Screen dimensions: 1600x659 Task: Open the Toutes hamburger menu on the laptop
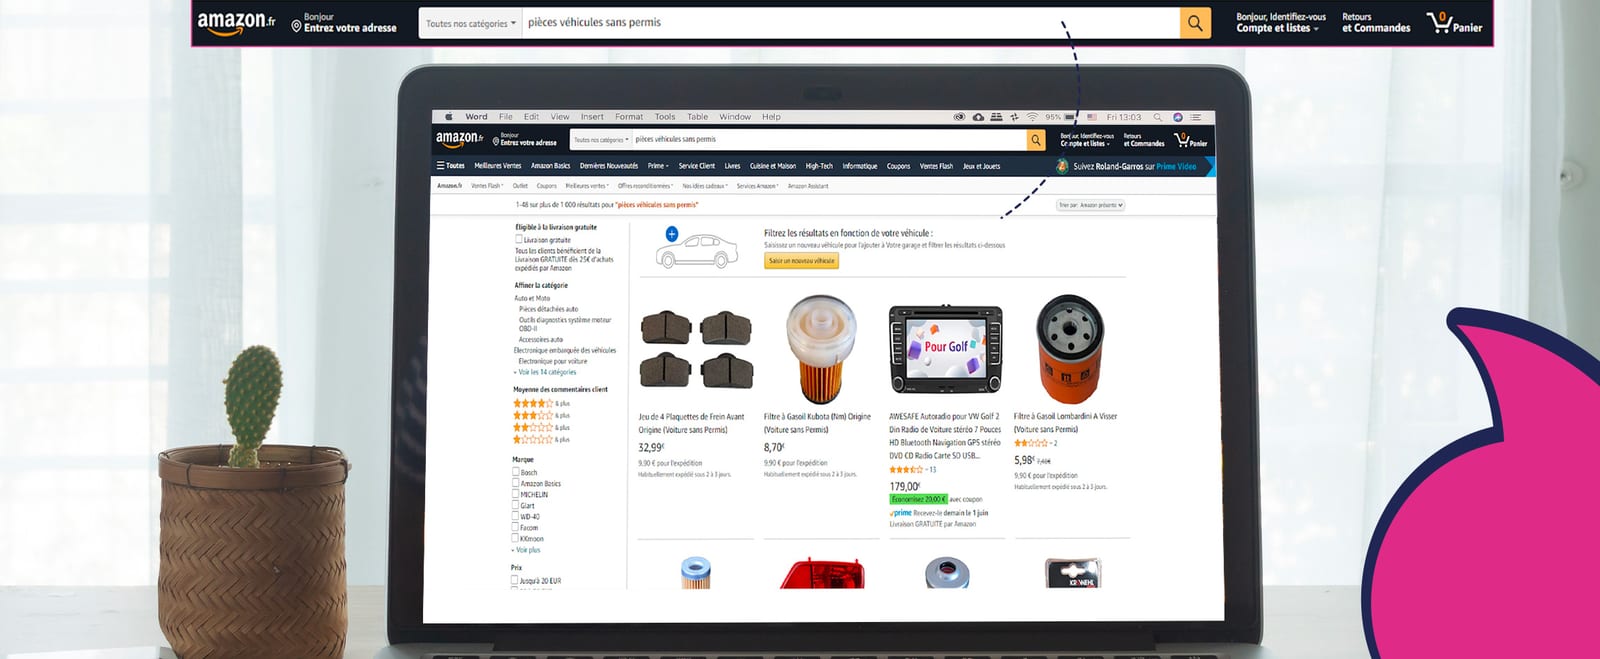[451, 166]
